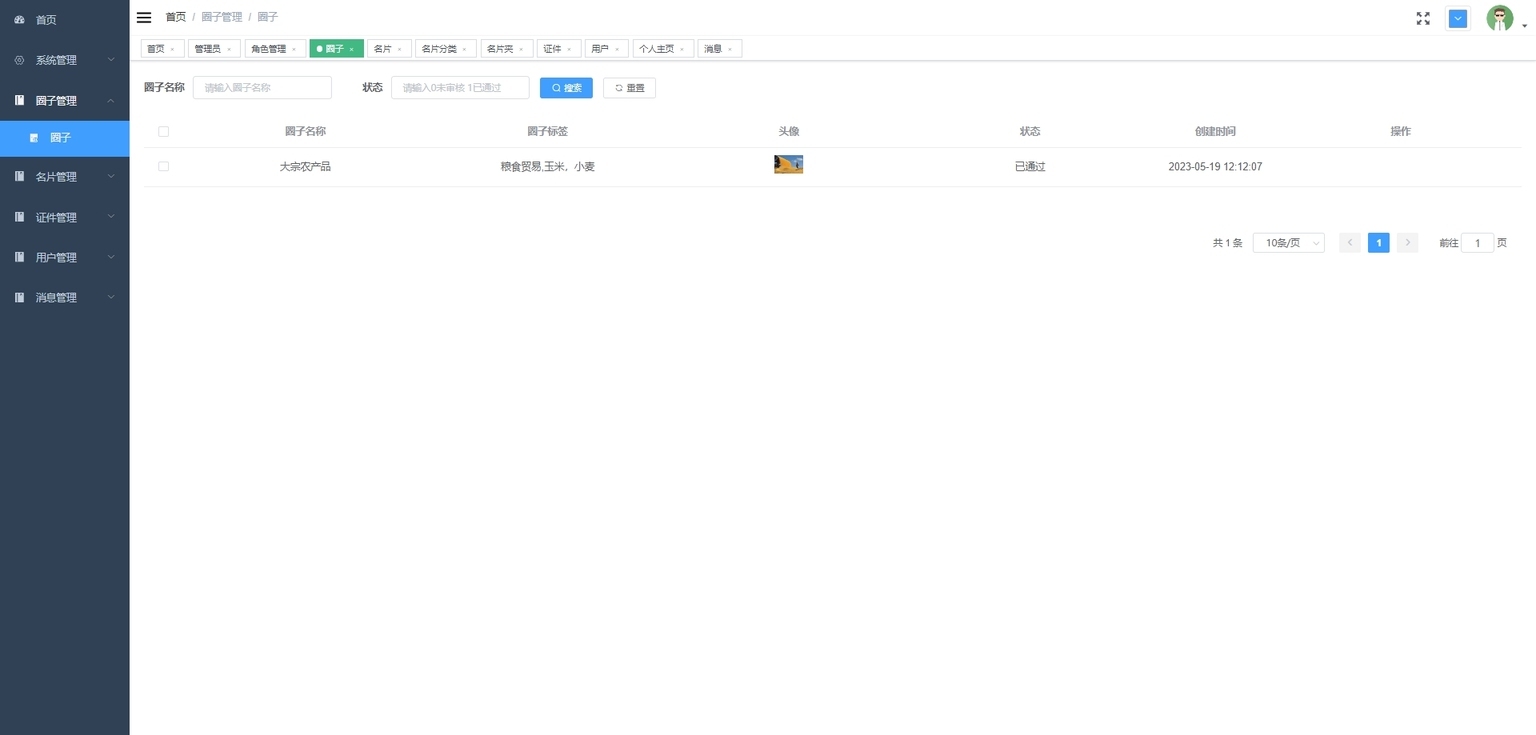Toggle fullscreen mode icon in top bar
Viewport: 1536px width, 735px height.
click(x=1423, y=18)
